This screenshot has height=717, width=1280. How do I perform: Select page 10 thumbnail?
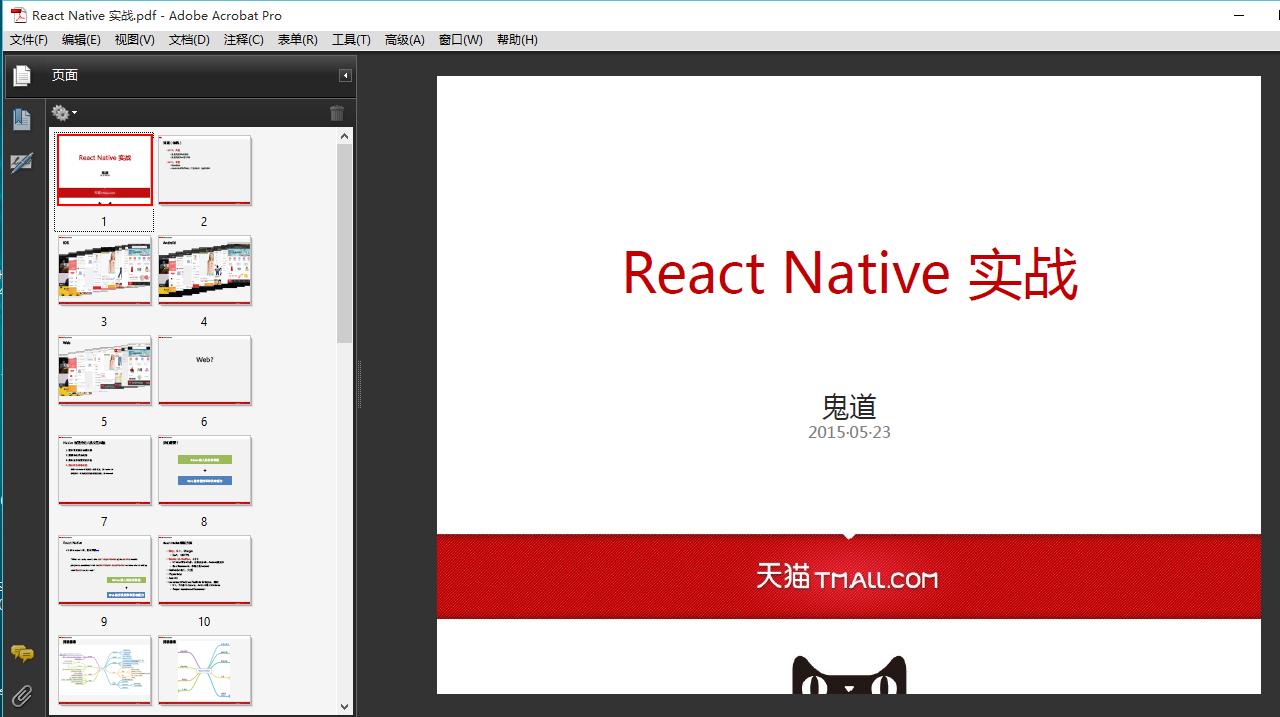[204, 570]
